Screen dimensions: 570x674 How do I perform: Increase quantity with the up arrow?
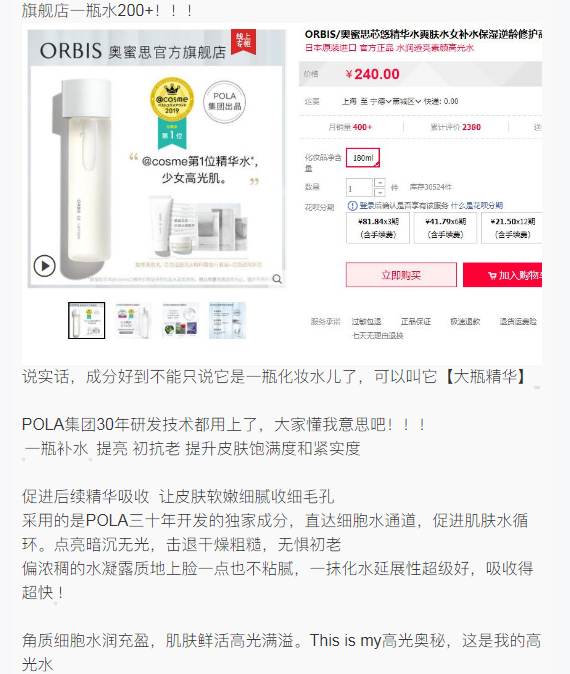coord(380,183)
